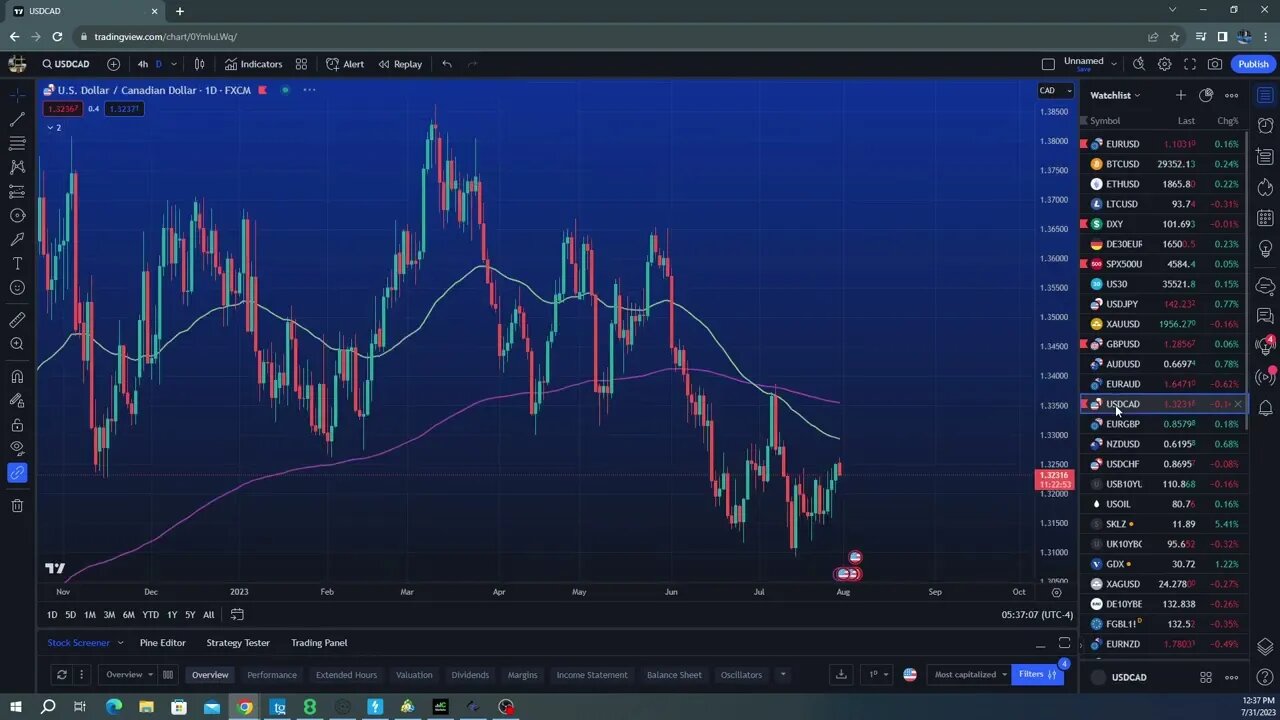Viewport: 1280px width, 720px height.
Task: Toggle screener columns layout view icon
Action: click(x=168, y=674)
